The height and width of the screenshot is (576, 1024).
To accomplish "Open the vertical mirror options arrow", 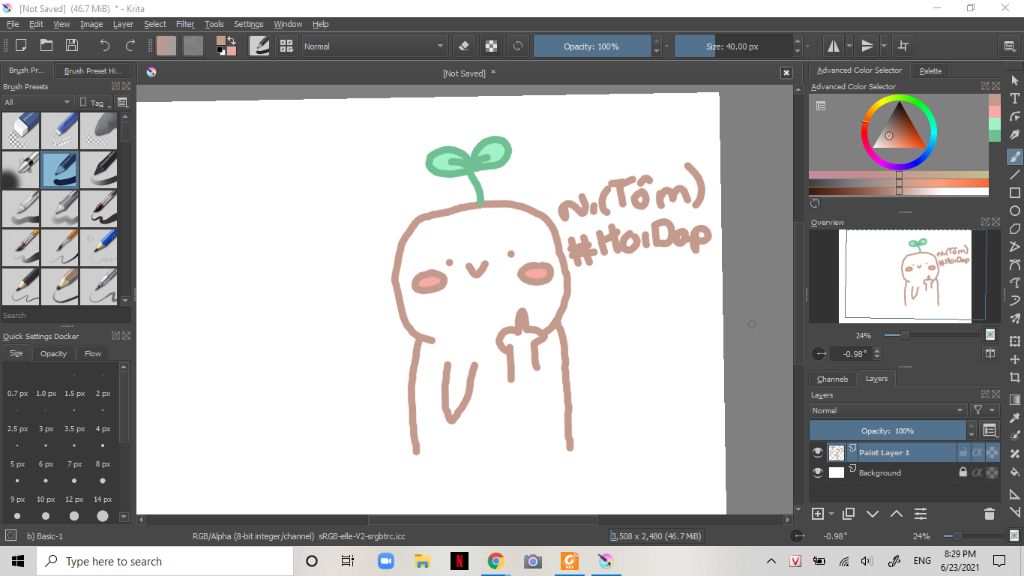I will coord(884,46).
